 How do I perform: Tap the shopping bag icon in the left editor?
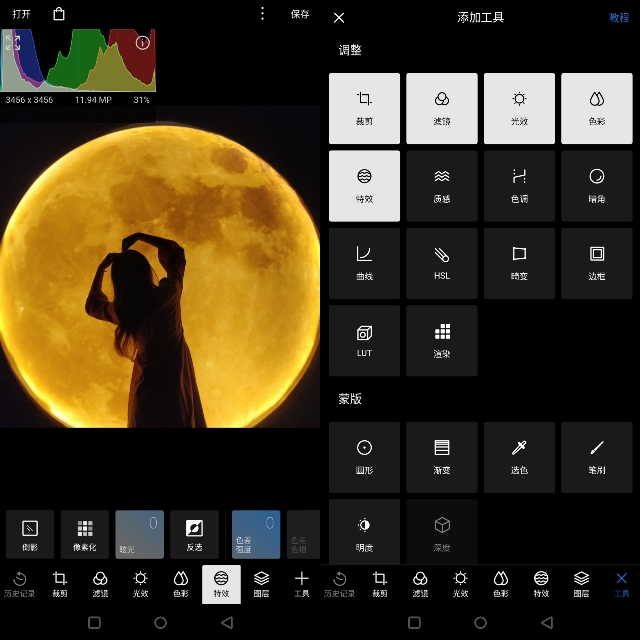point(59,14)
